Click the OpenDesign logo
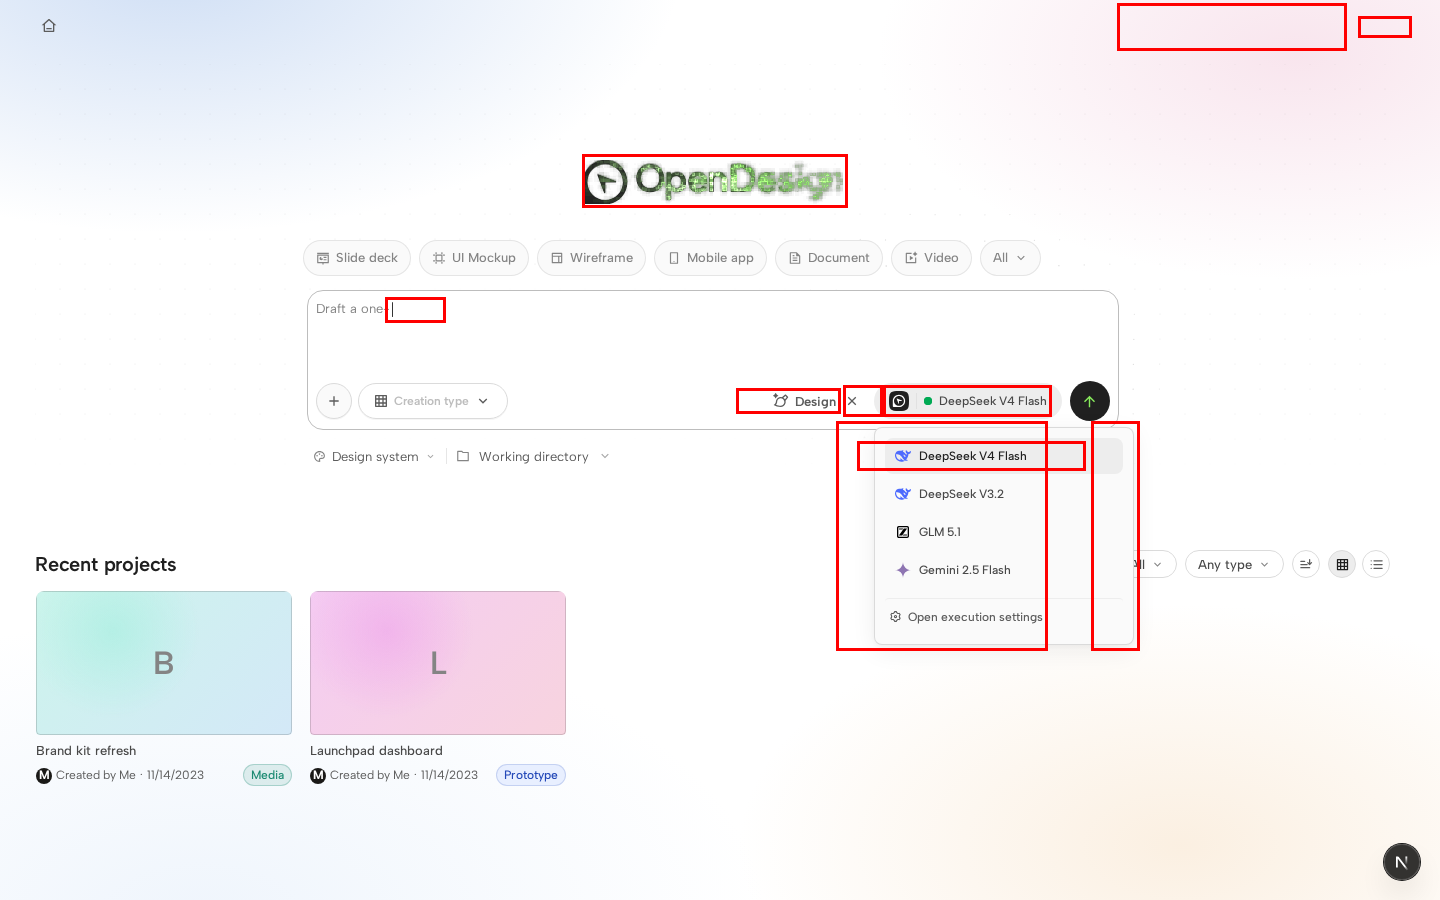The image size is (1440, 900). (715, 181)
